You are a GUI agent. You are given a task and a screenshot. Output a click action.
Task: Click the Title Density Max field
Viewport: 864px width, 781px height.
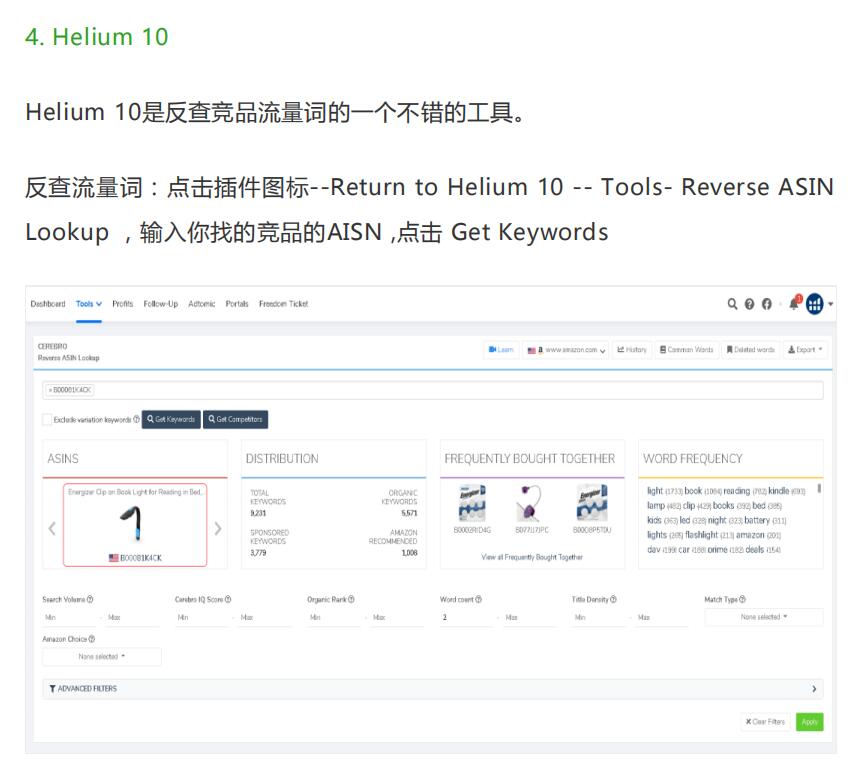(x=663, y=617)
